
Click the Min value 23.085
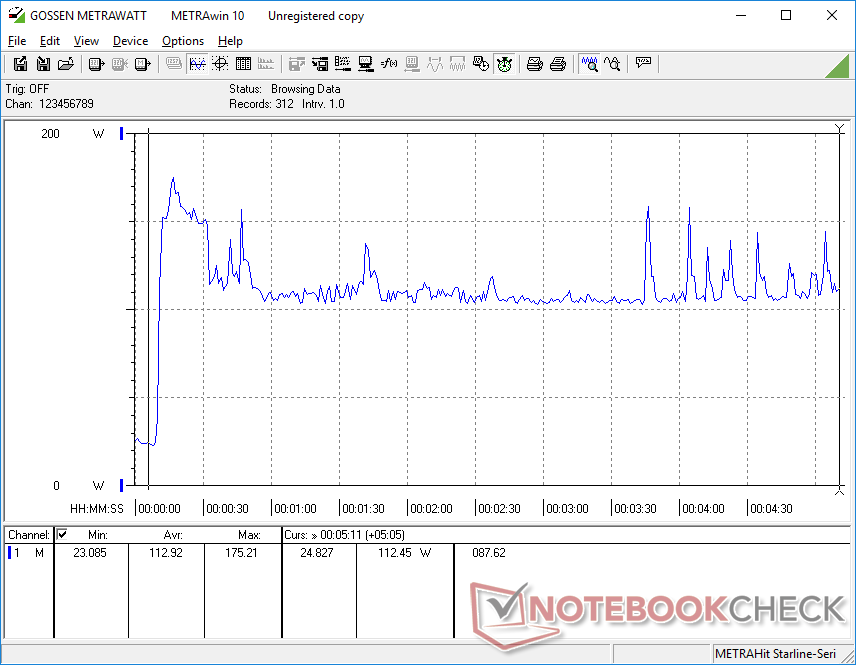tap(90, 553)
